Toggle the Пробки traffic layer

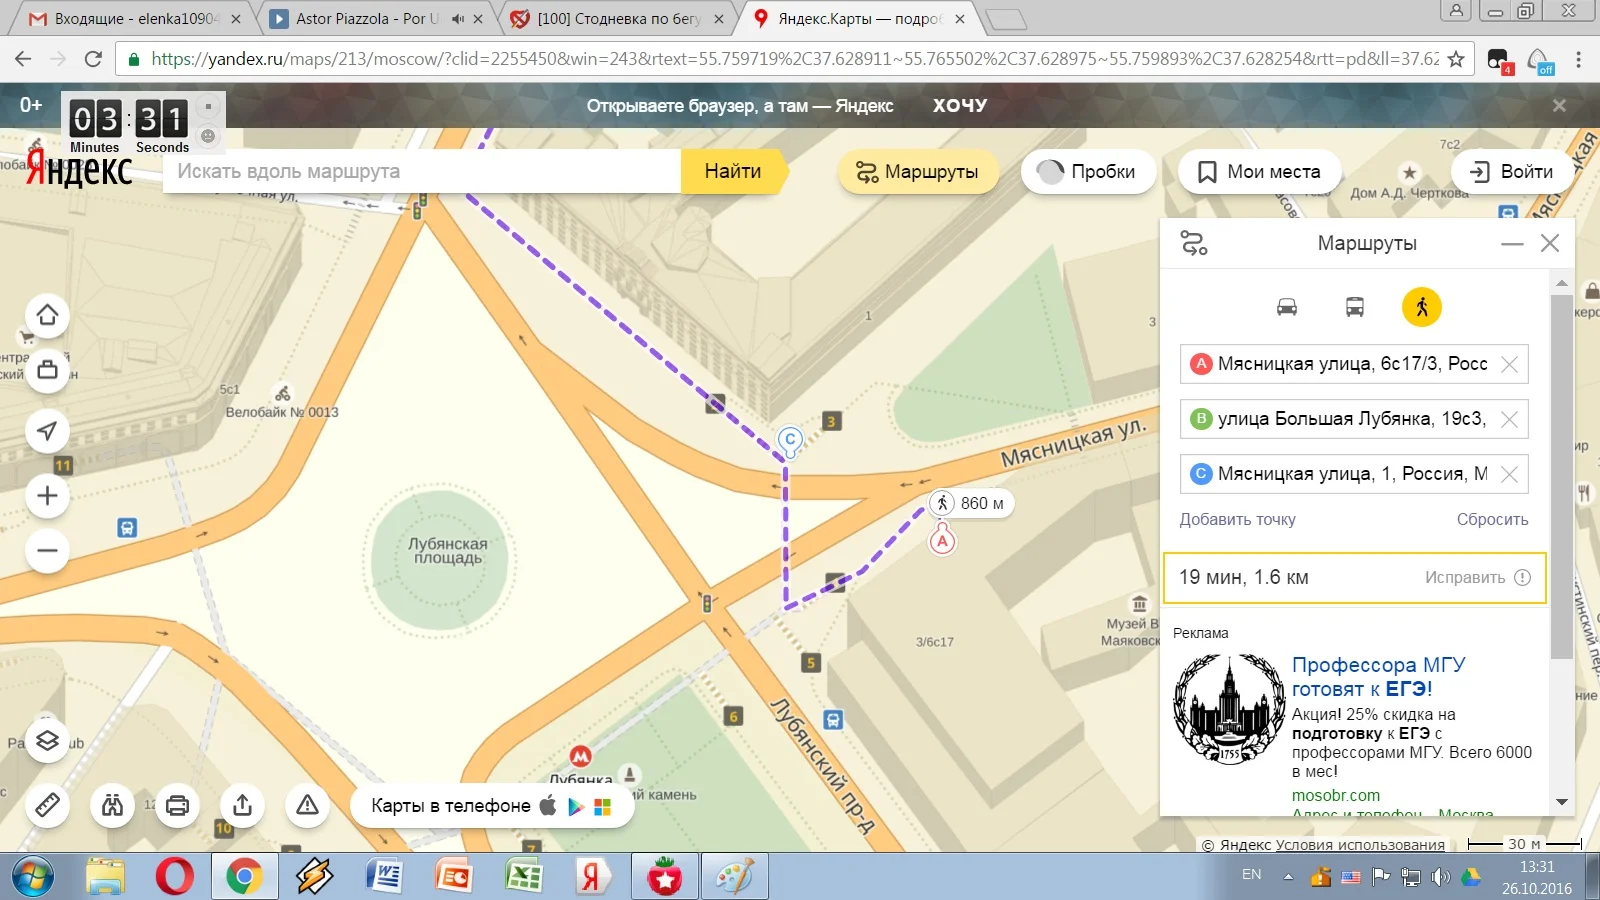tap(1088, 172)
